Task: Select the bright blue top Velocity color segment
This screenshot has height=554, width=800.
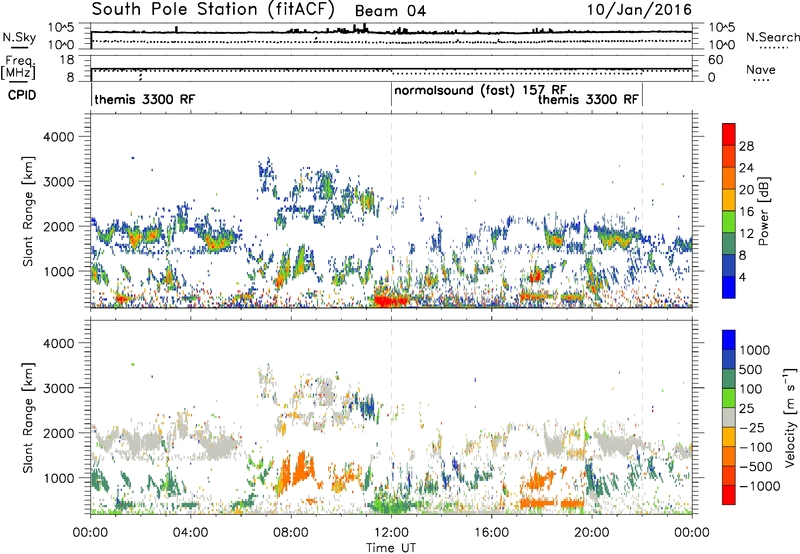Action: [x=729, y=340]
